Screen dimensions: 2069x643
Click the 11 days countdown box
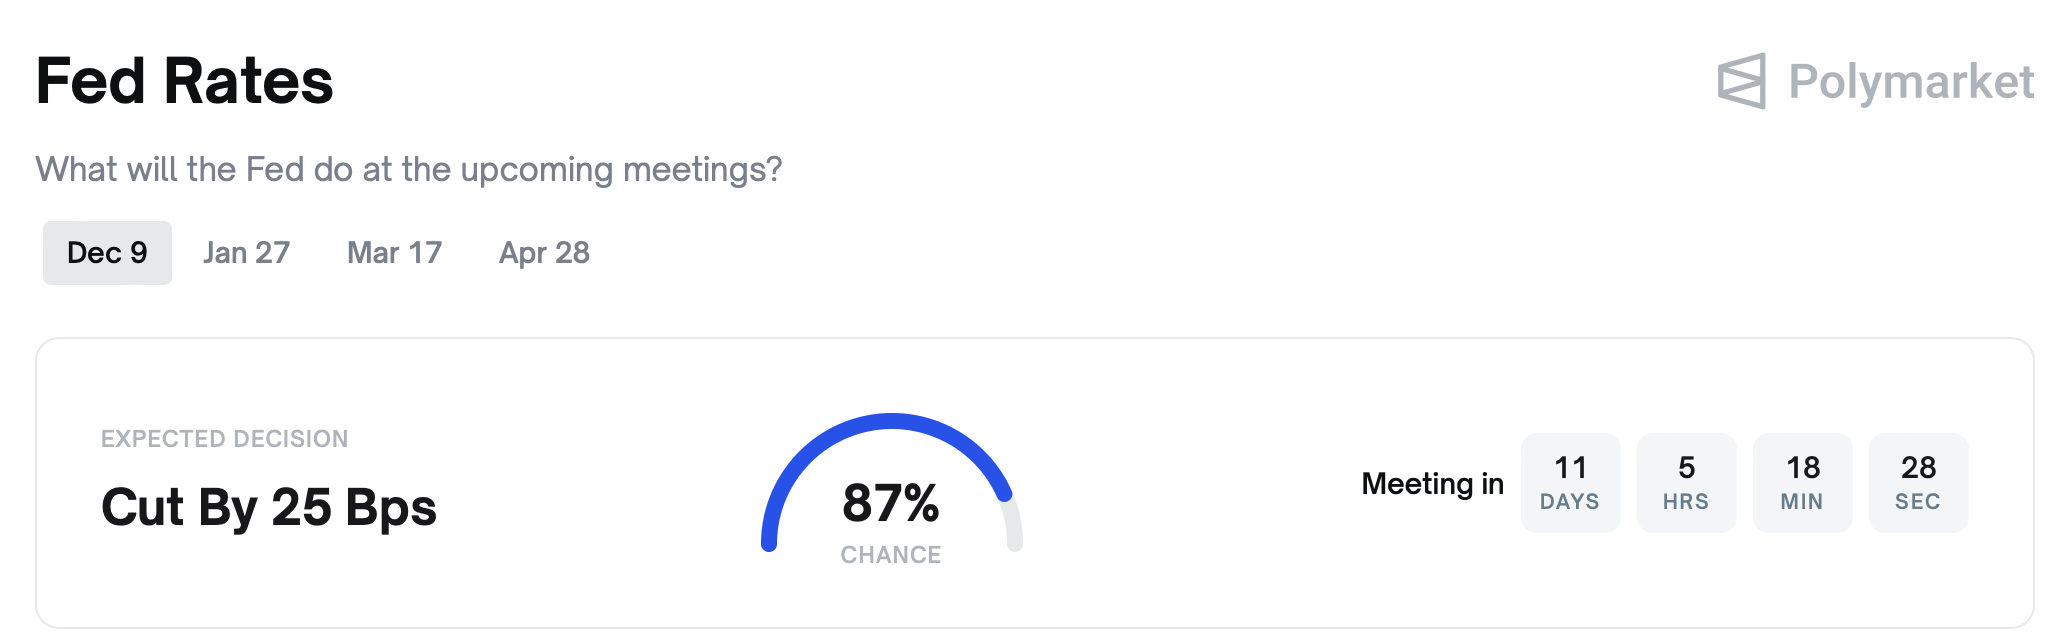[1570, 483]
